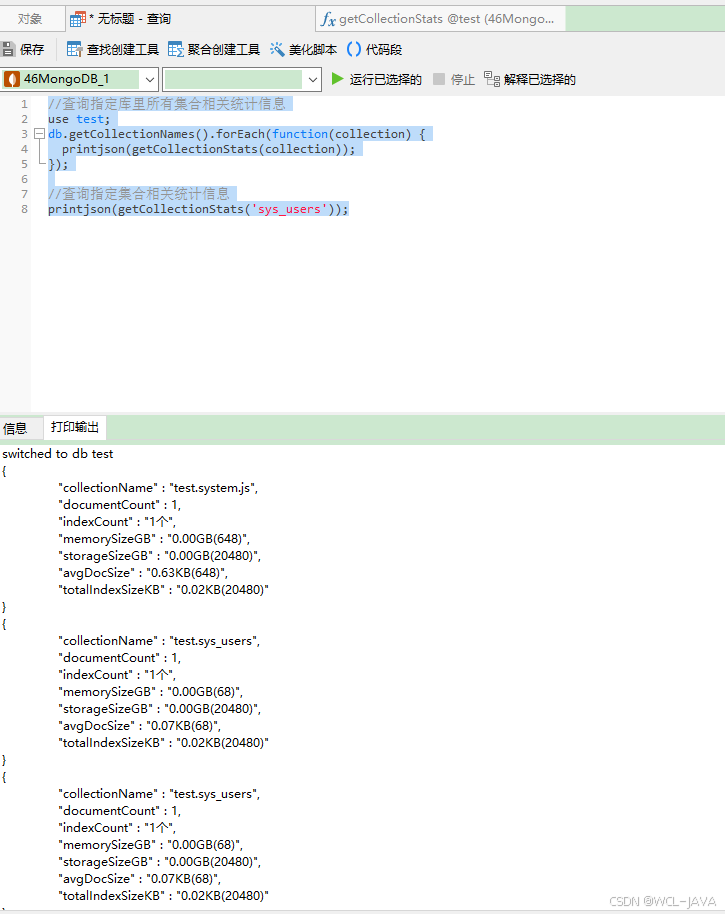
Task: Open the empty database selector dropdown
Action: click(x=312, y=79)
